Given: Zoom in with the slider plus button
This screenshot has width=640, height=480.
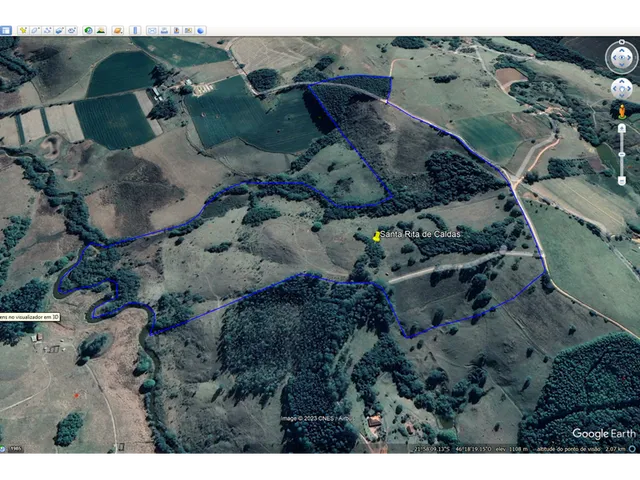Looking at the screenshot, I should (x=622, y=129).
